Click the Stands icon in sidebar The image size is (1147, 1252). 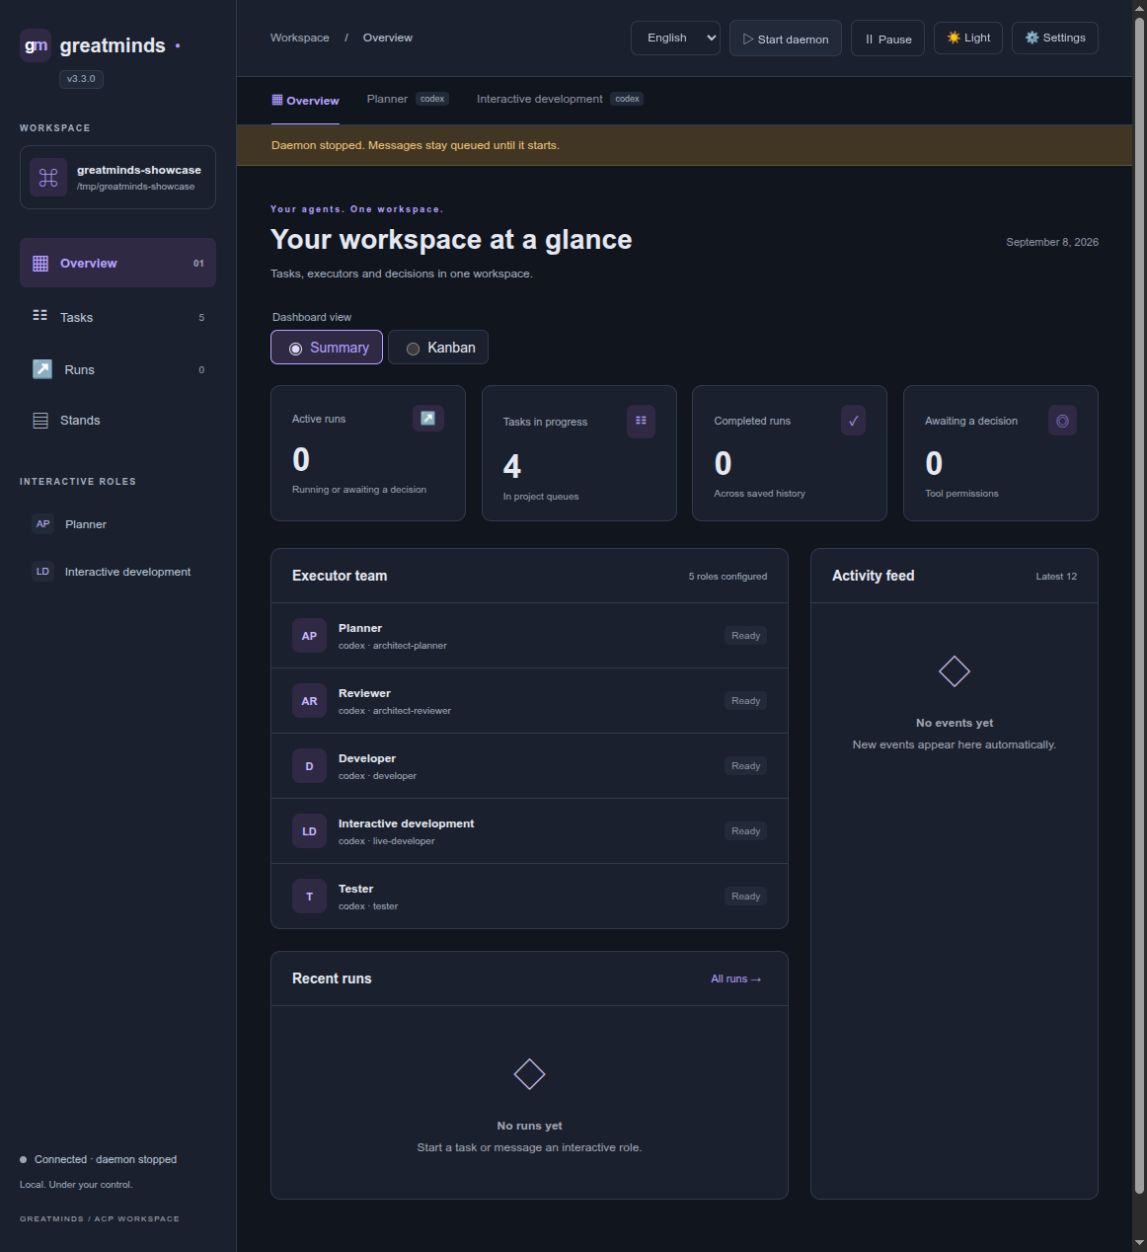pyautogui.click(x=40, y=420)
